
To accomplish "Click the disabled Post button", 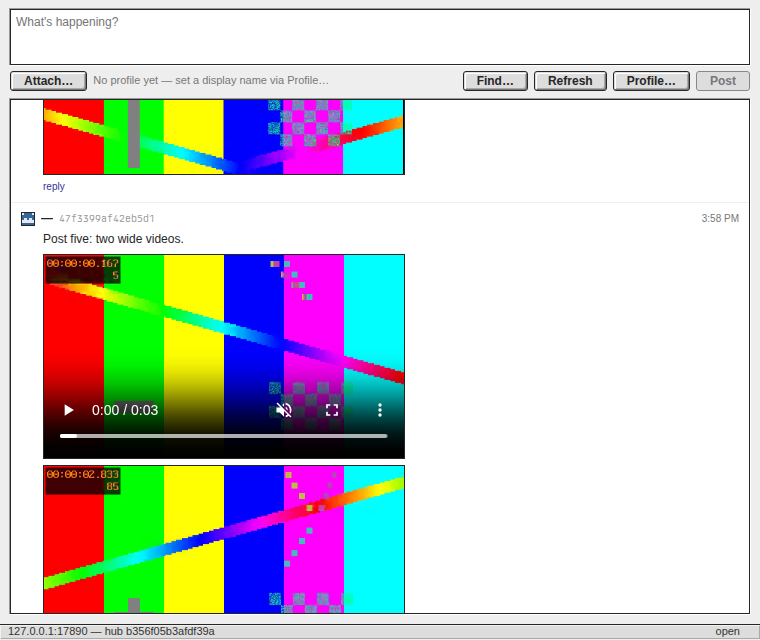I will [x=723, y=80].
